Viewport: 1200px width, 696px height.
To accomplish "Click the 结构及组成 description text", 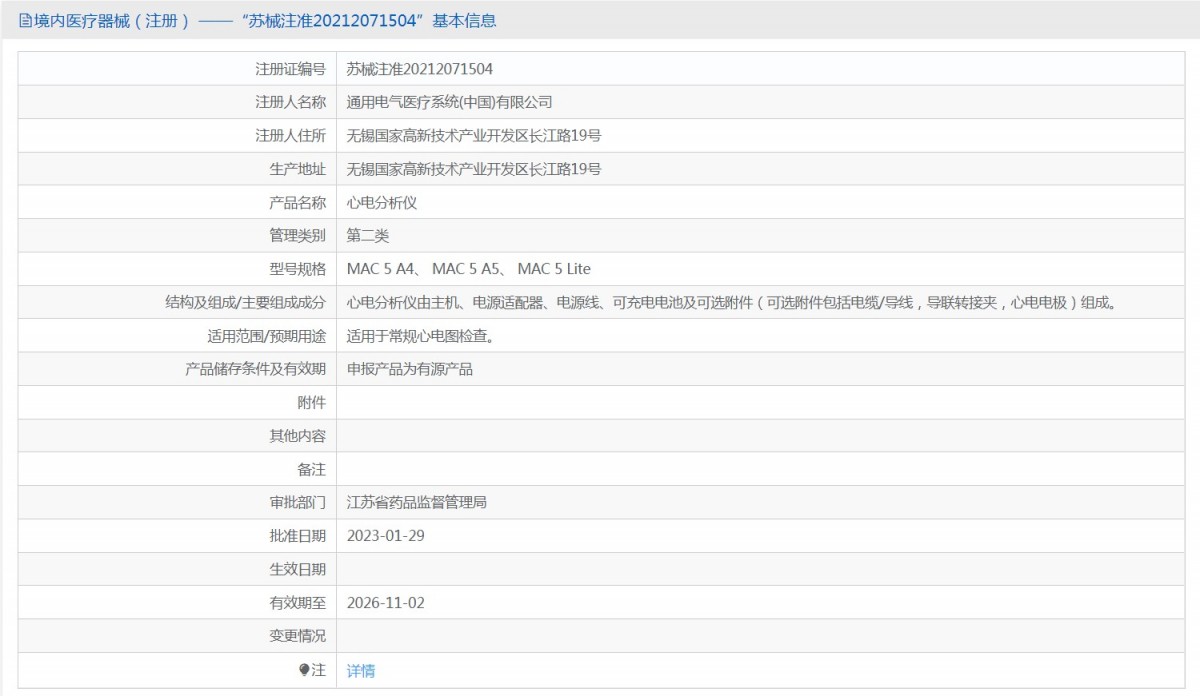I will (x=732, y=302).
